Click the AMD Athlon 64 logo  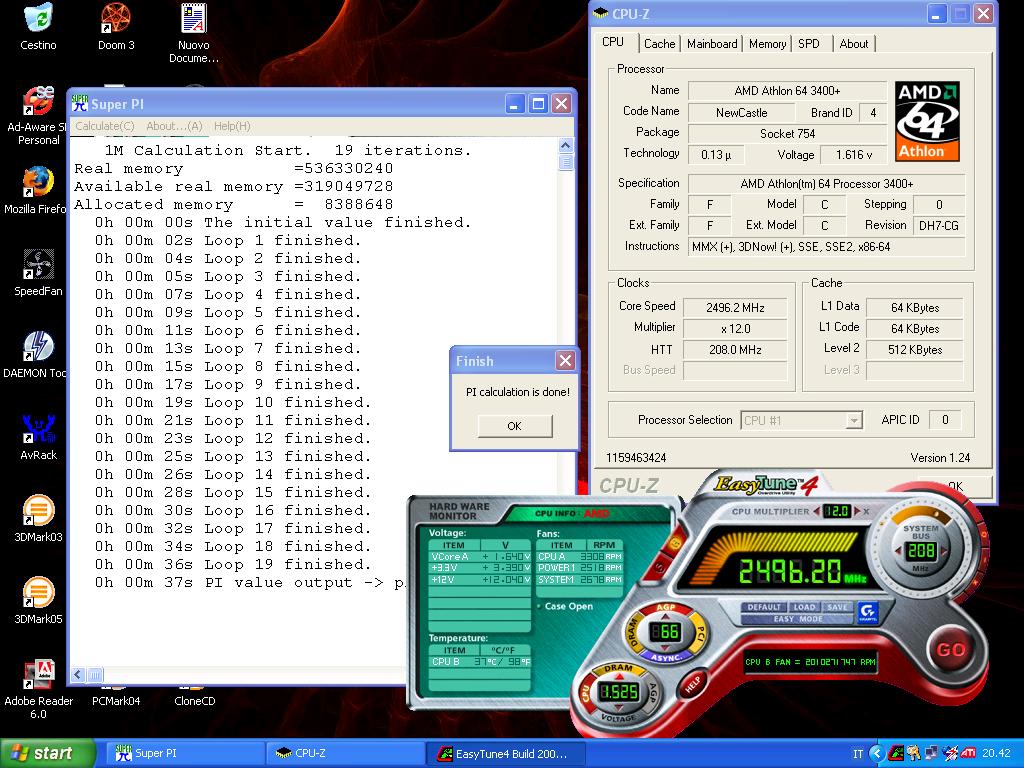(927, 121)
